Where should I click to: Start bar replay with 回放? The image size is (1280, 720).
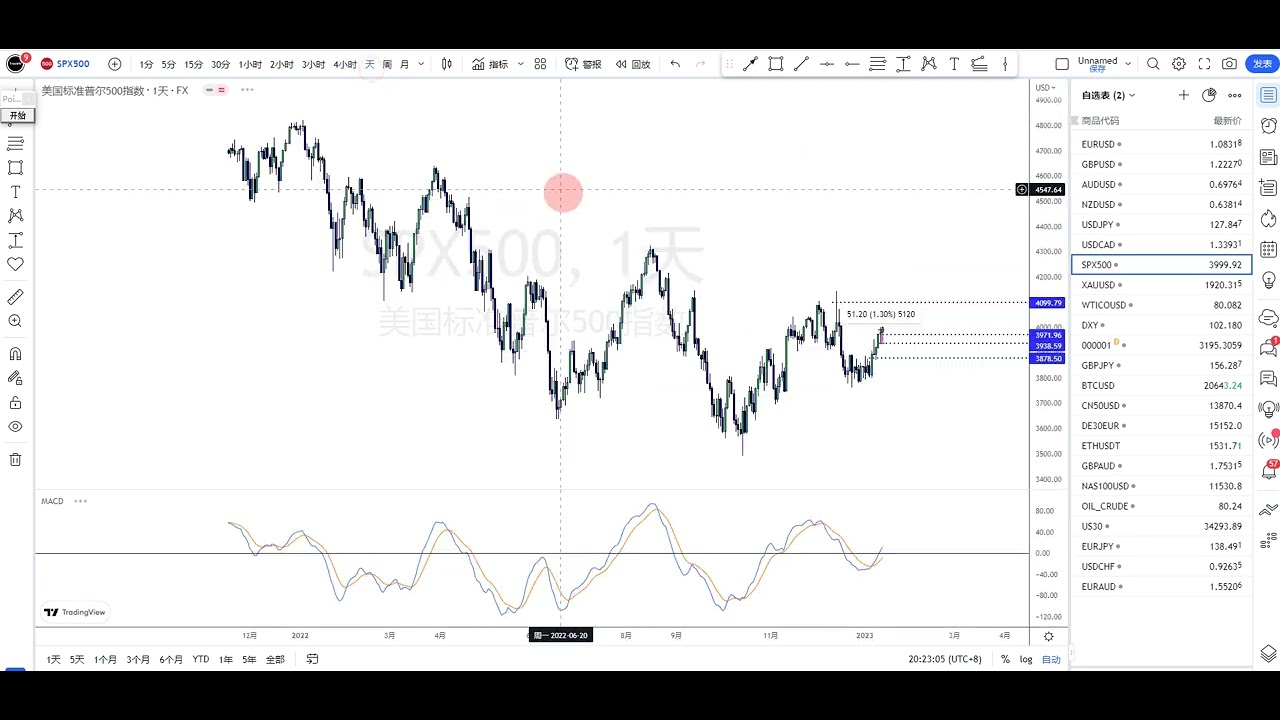[x=633, y=64]
